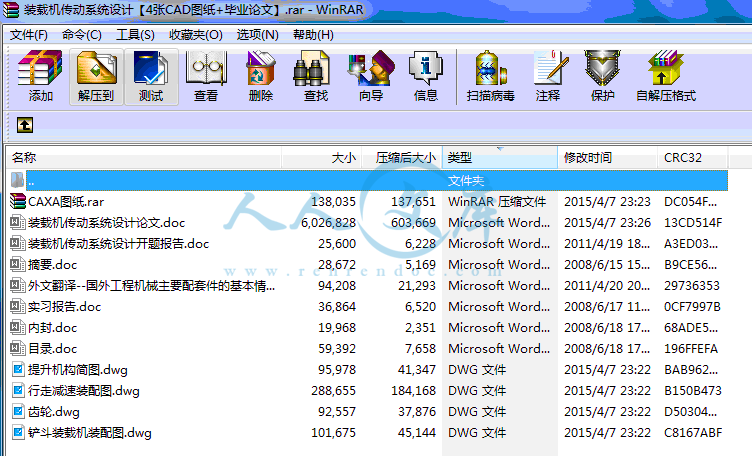The width and height of the screenshot is (752, 456).
Task: Click the CAXA图纸.rar archive file icon
Action: [18, 201]
